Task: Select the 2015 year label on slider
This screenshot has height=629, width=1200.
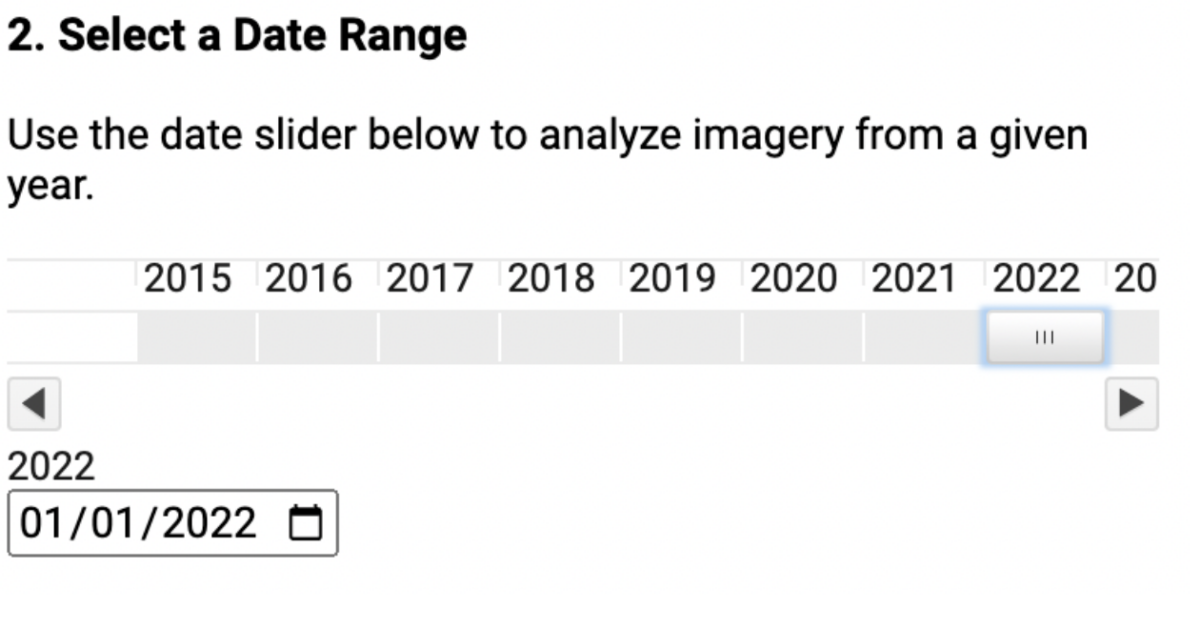Action: (x=187, y=279)
